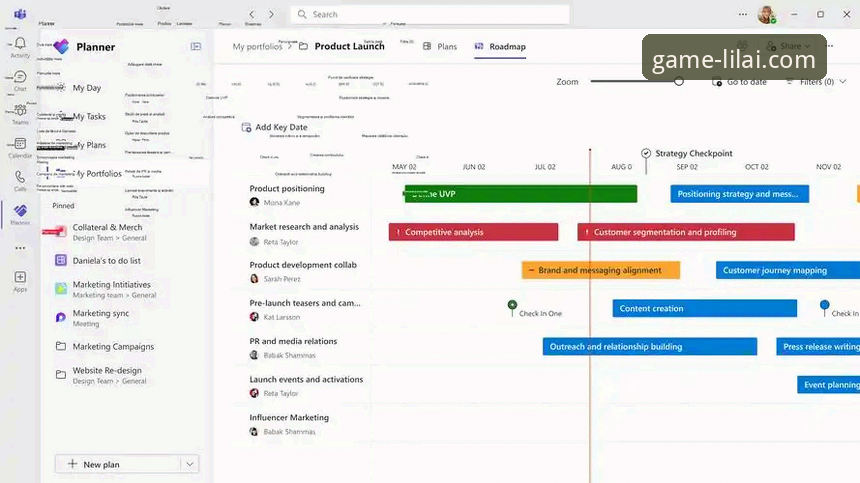The width and height of the screenshot is (860, 483).
Task: Click Add Key Date button
Action: click(x=275, y=127)
